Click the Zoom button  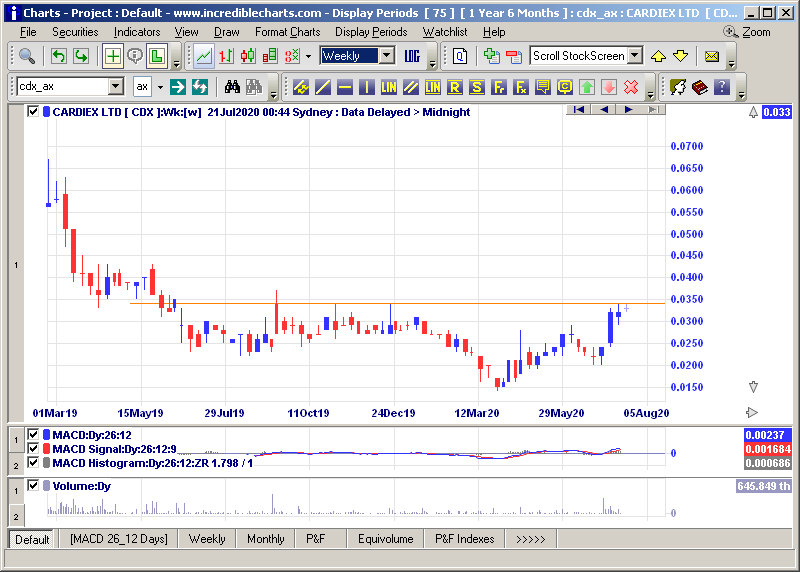(747, 32)
